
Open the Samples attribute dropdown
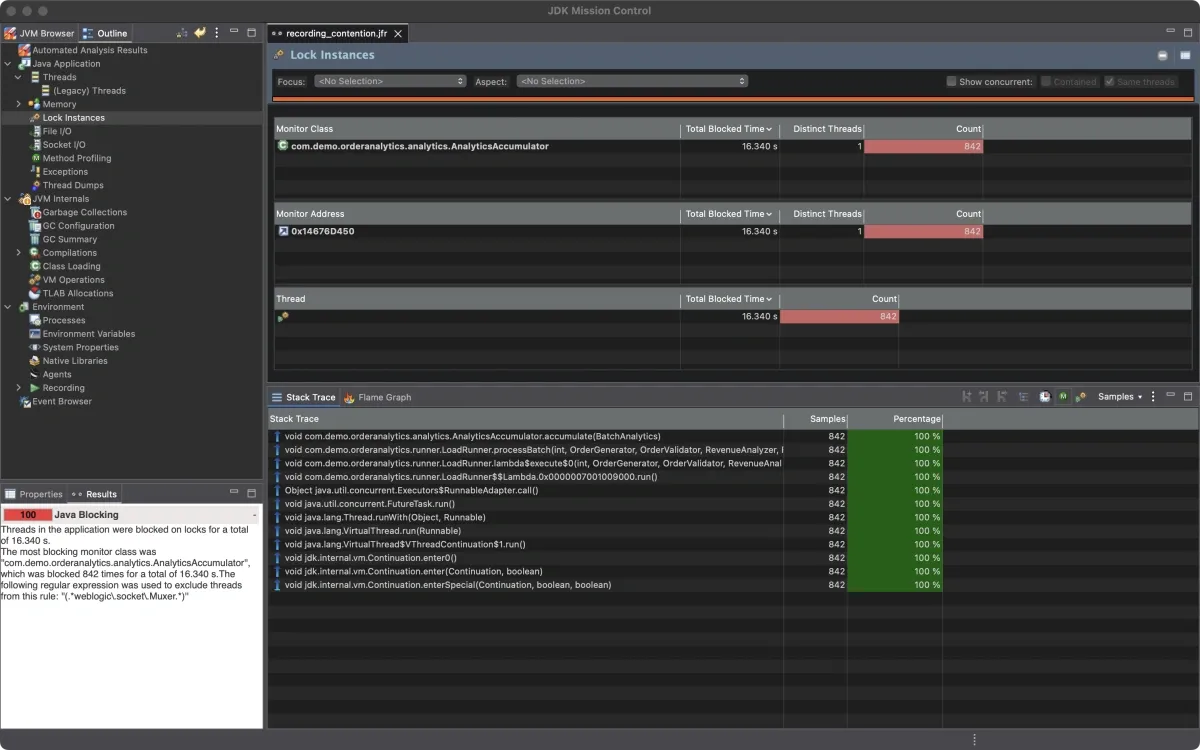click(1120, 396)
